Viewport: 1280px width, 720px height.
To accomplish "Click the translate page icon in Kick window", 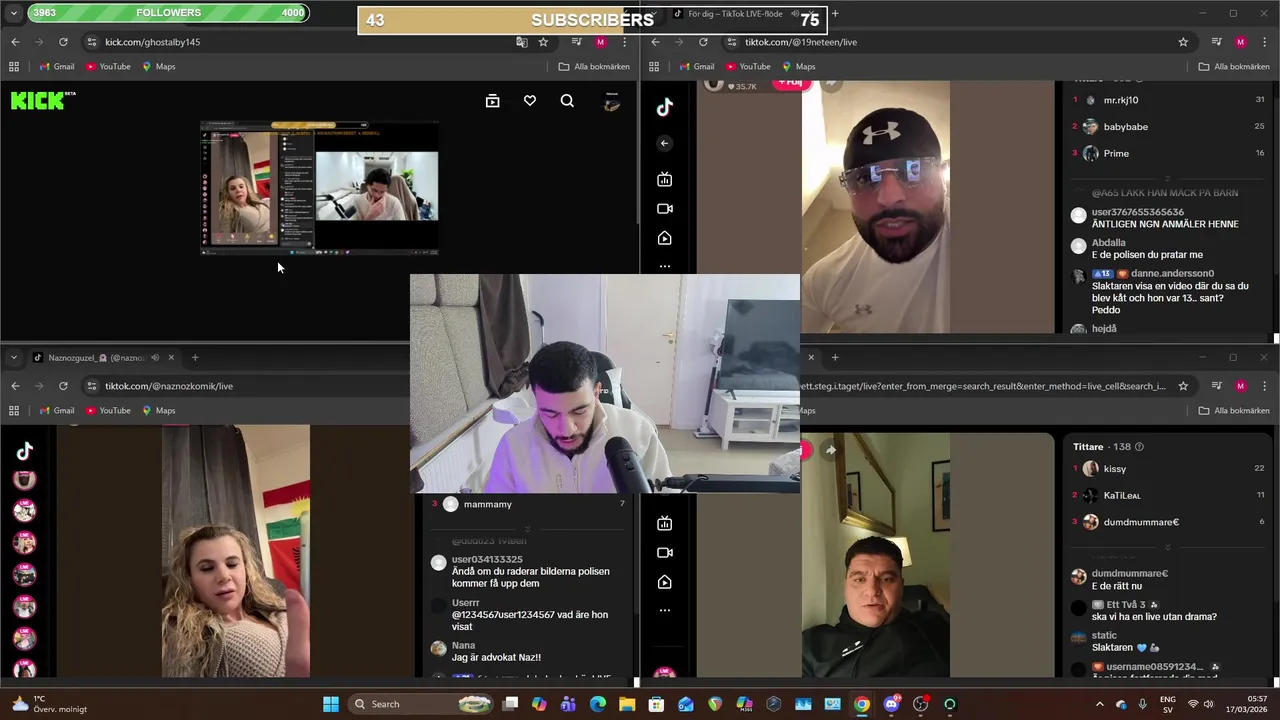I will [x=521, y=42].
